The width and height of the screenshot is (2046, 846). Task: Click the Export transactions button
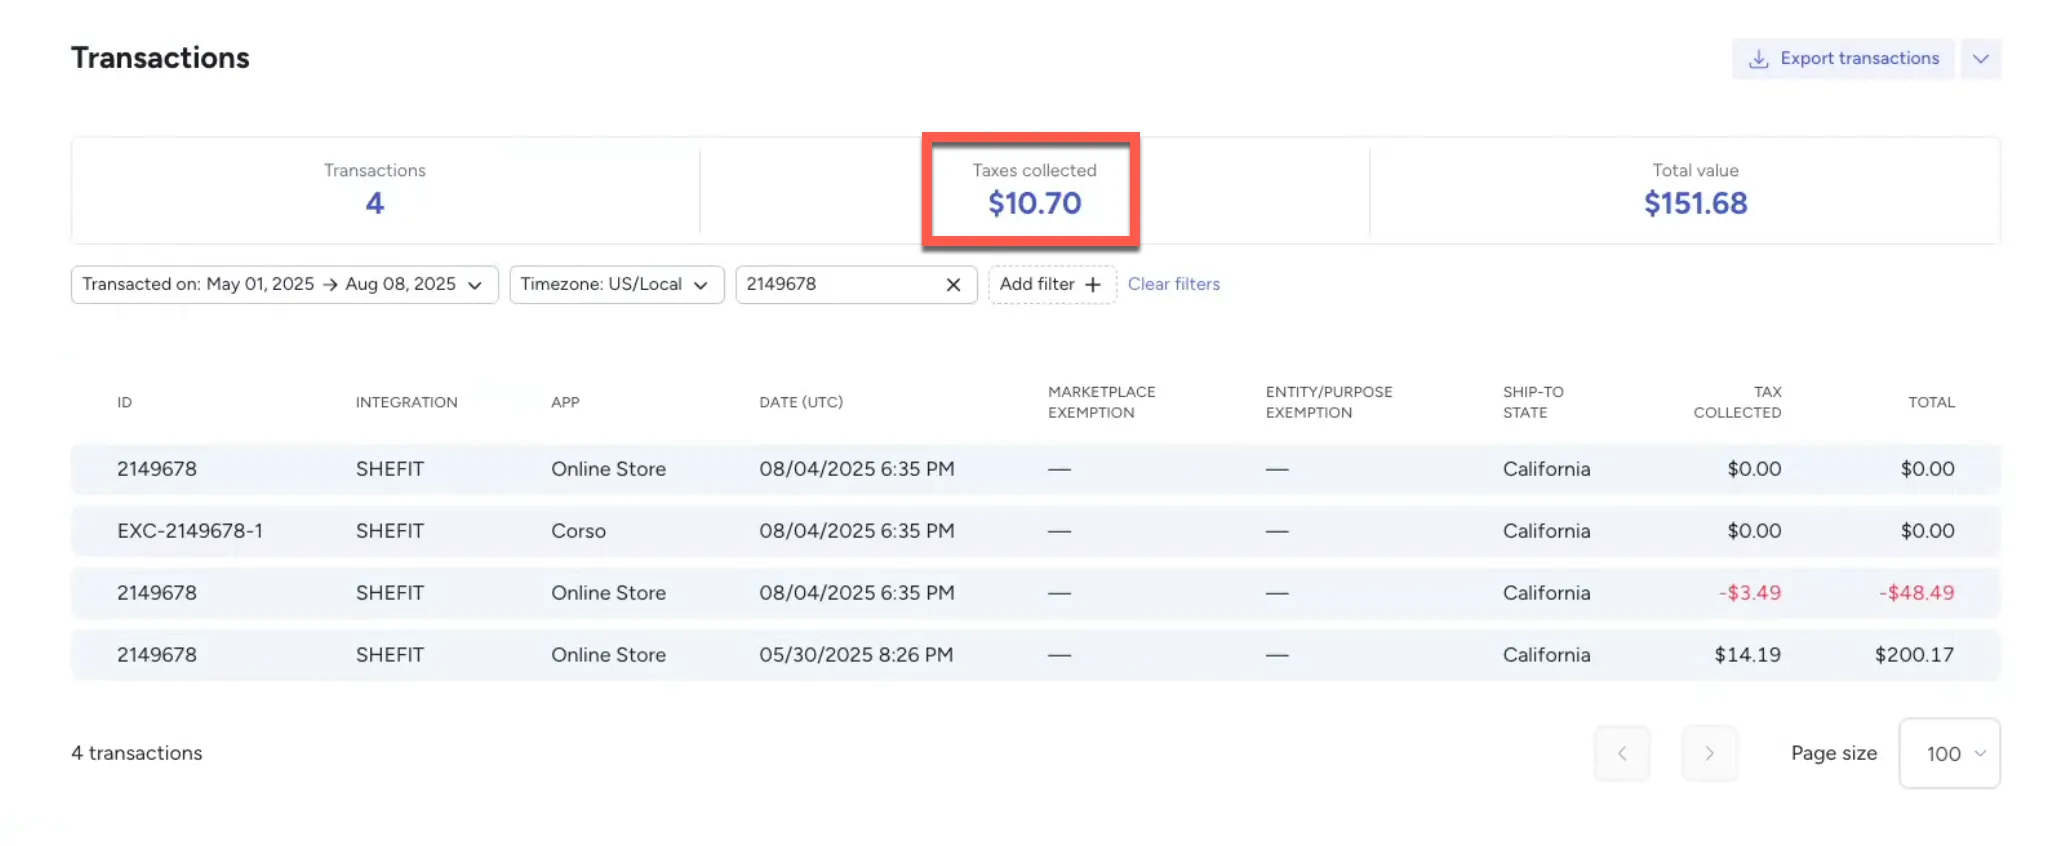(1843, 59)
